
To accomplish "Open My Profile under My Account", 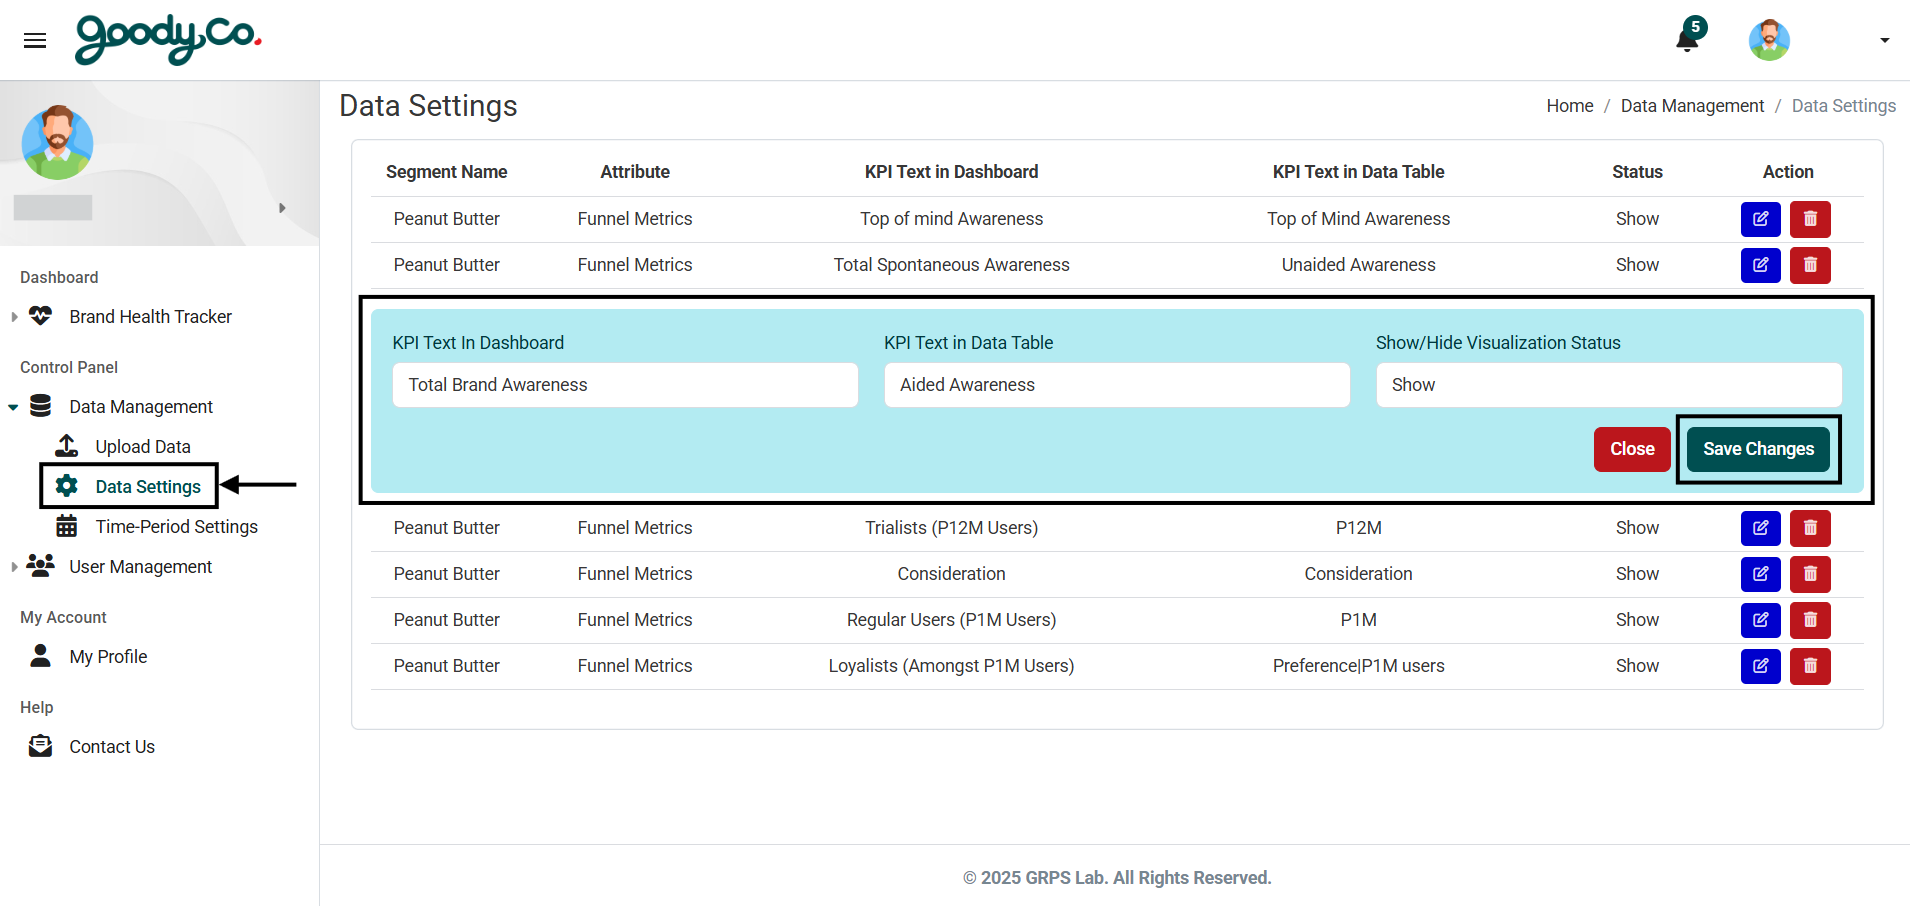I will 108,656.
